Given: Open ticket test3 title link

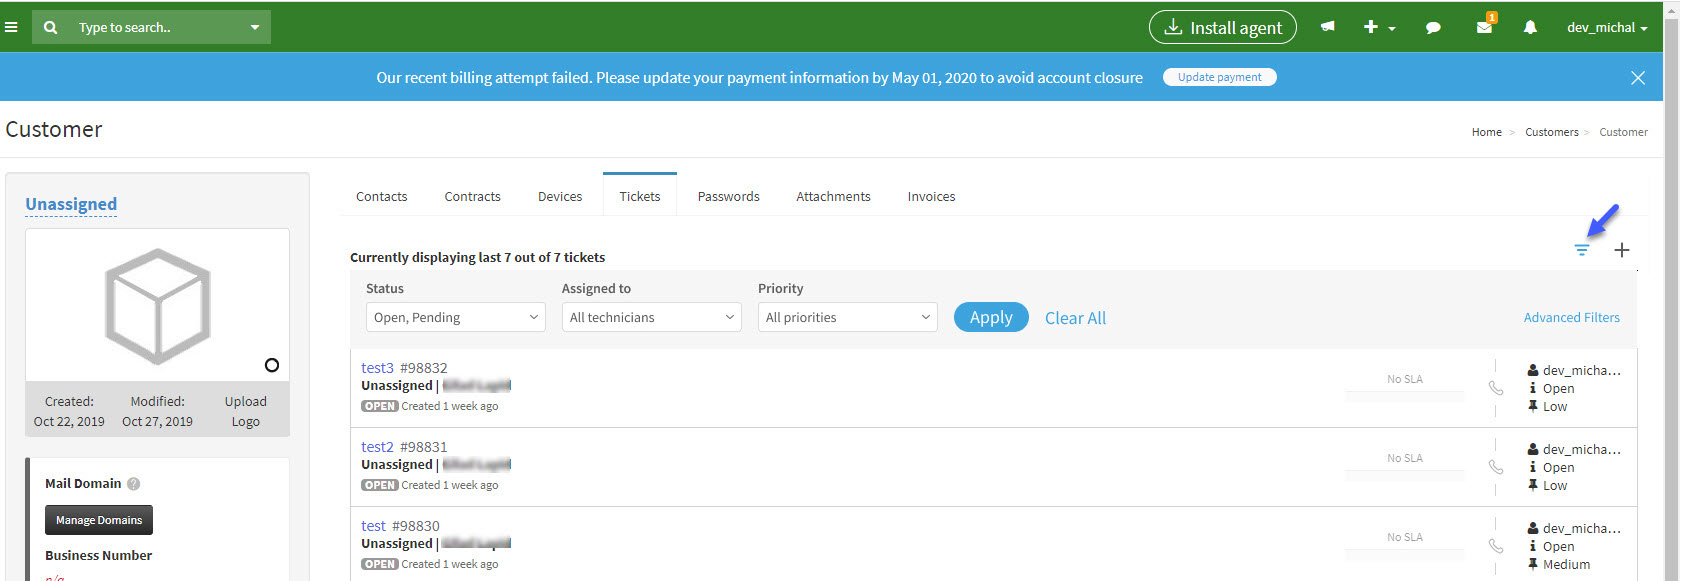Looking at the screenshot, I should 377,368.
